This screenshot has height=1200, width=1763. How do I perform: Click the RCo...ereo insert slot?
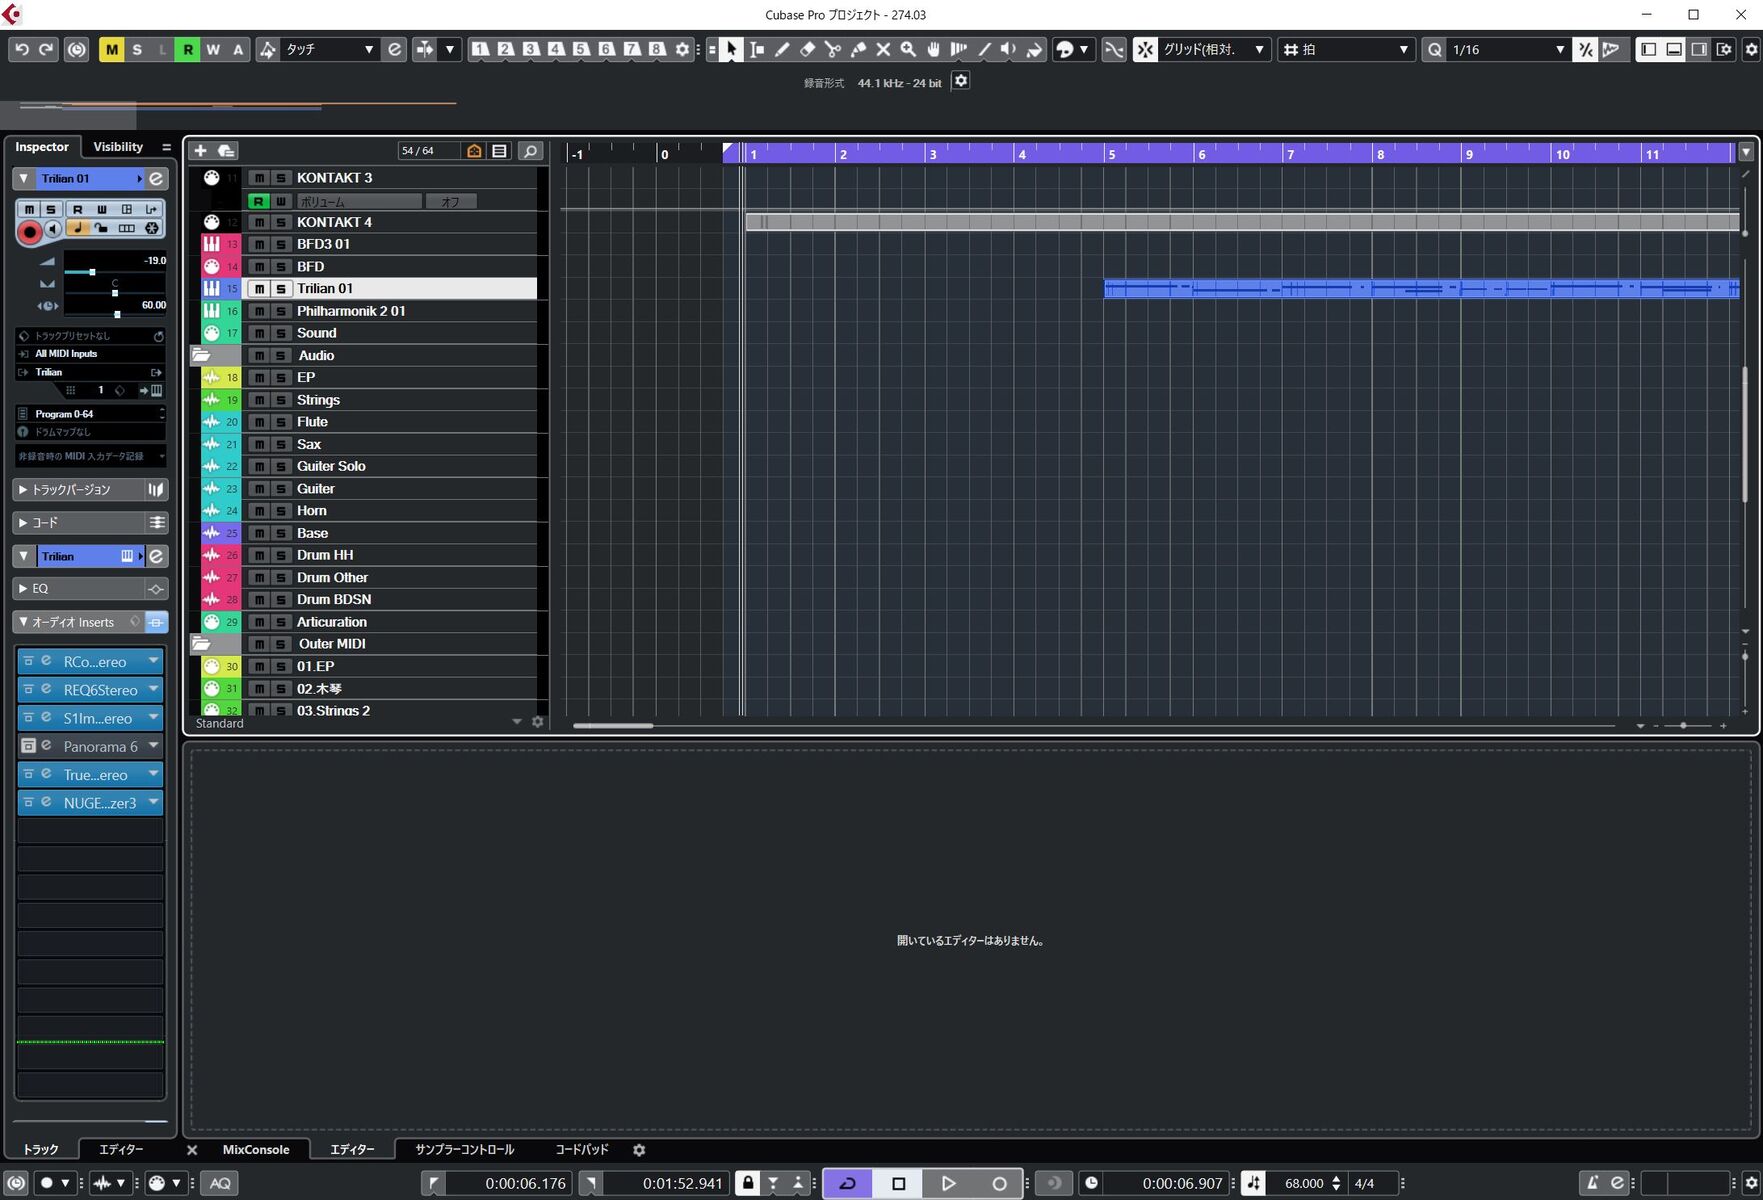(x=95, y=661)
